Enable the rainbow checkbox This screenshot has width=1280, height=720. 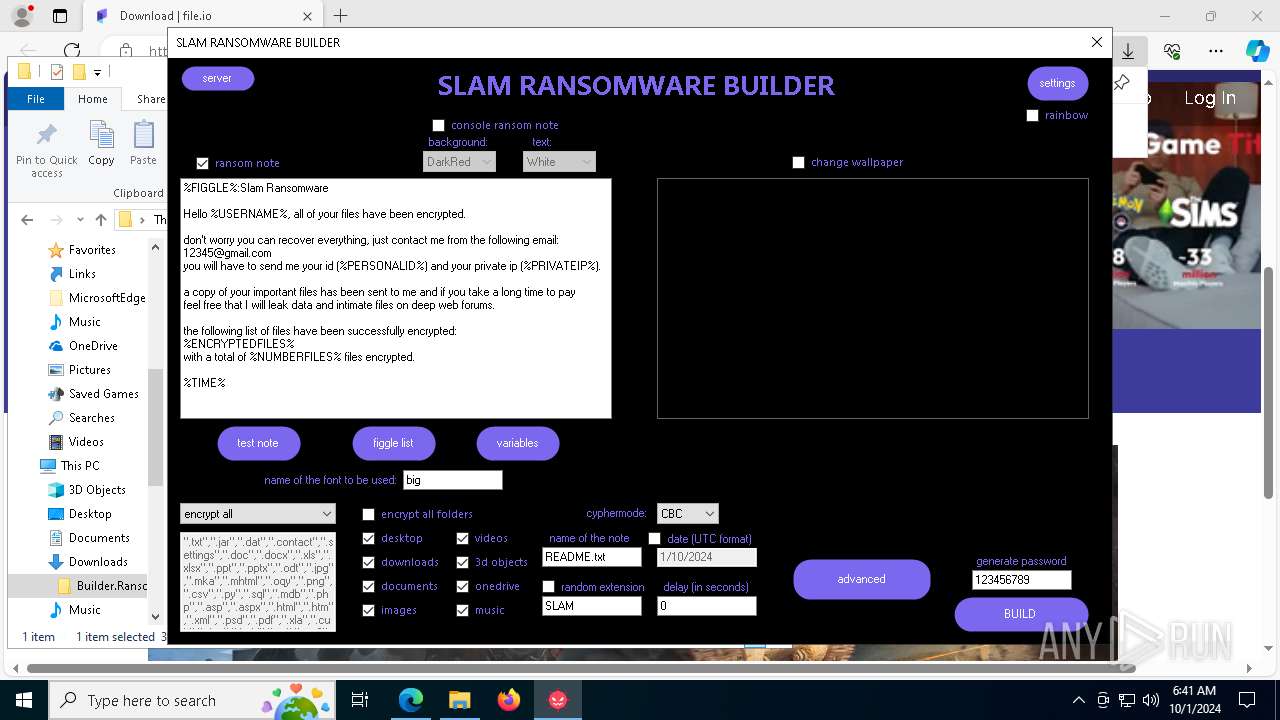pyautogui.click(x=1032, y=116)
